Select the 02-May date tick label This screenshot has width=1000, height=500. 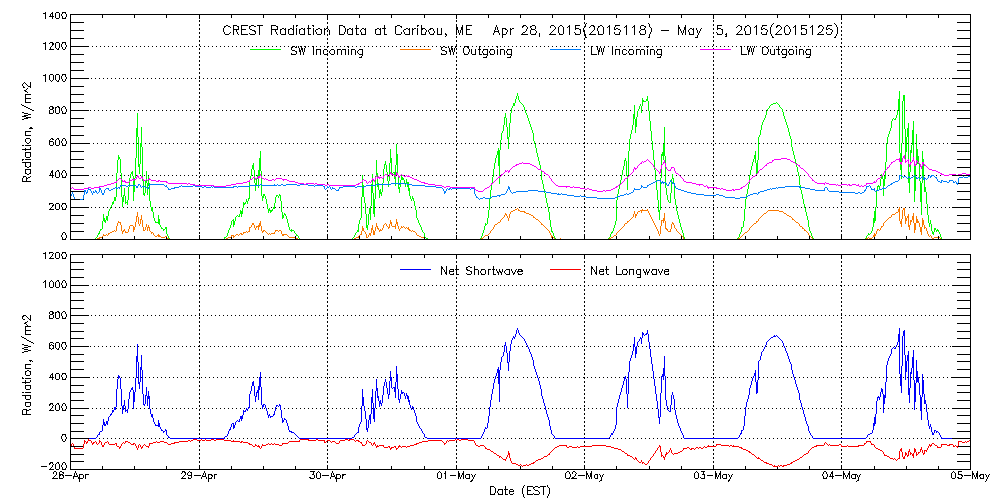pyautogui.click(x=585, y=477)
